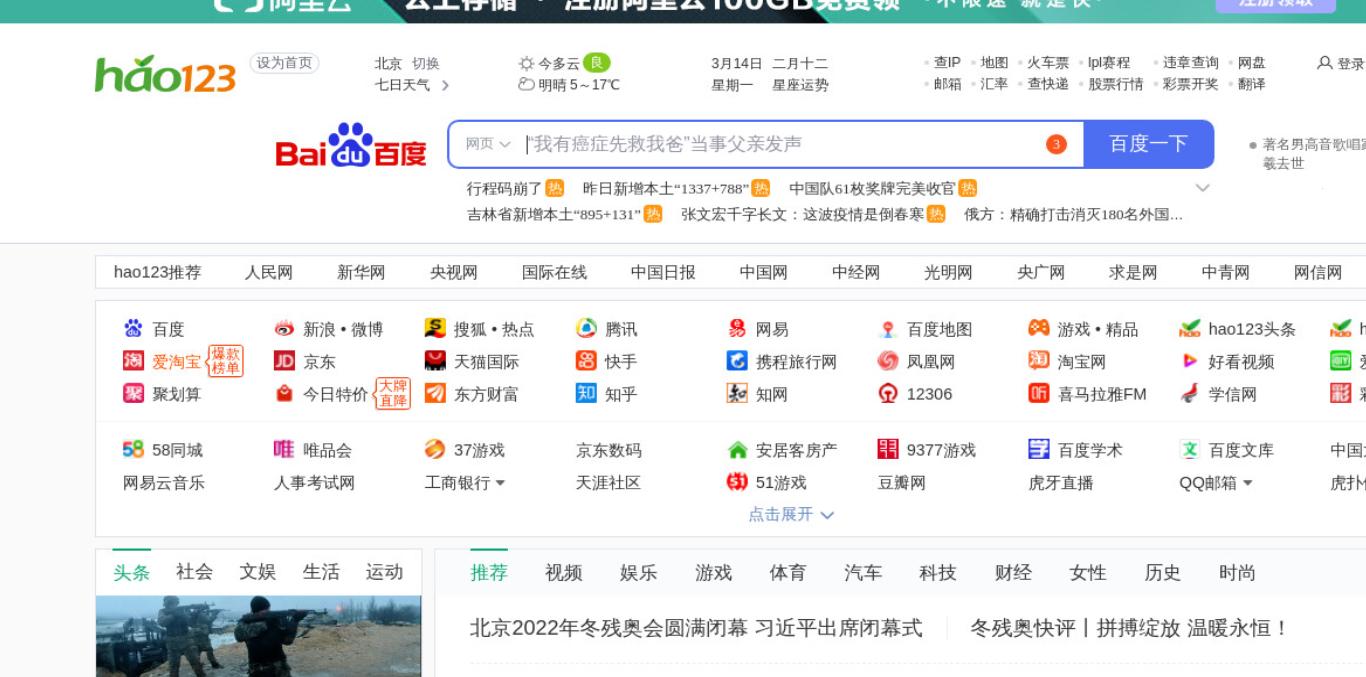Open the 火车票 link

click(1048, 63)
